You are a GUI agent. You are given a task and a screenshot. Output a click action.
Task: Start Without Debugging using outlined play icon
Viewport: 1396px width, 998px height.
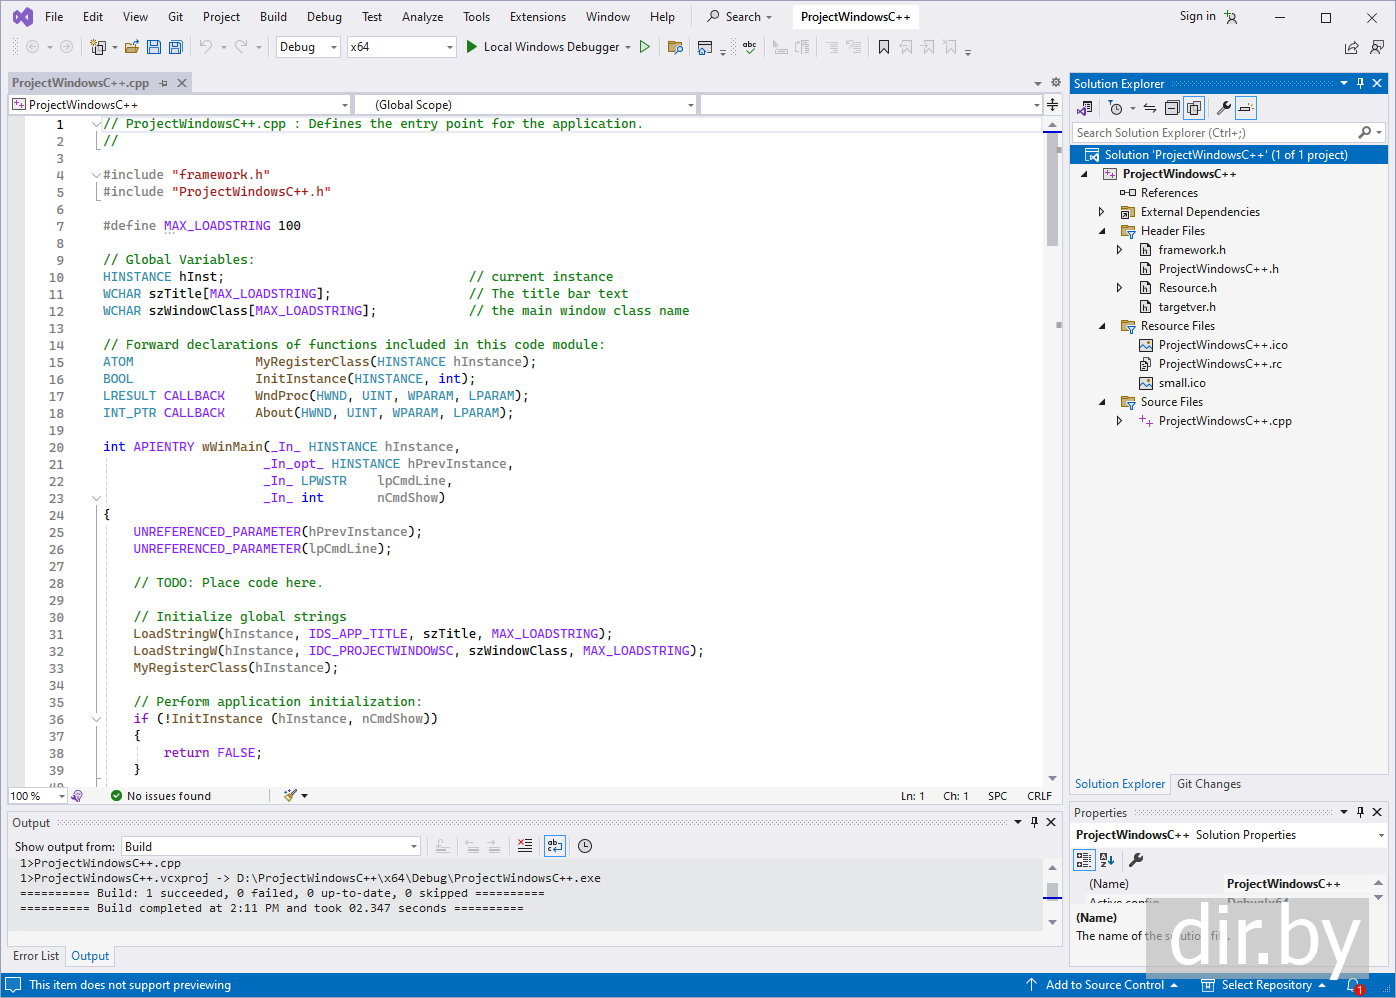tap(645, 47)
